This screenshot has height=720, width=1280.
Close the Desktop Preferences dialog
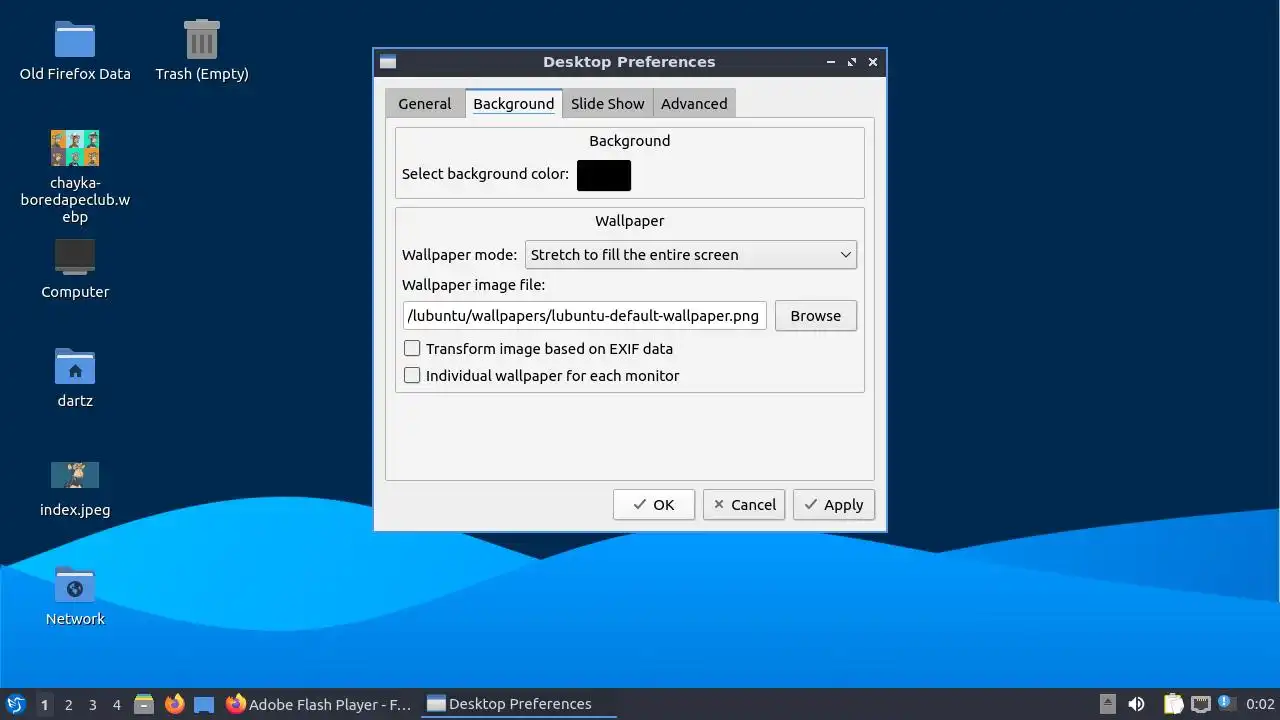pyautogui.click(x=873, y=62)
